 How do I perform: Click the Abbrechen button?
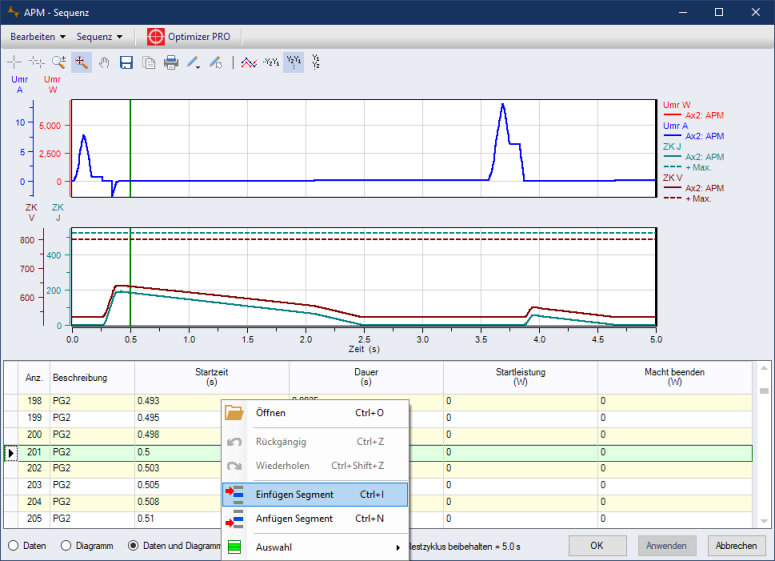click(x=734, y=546)
